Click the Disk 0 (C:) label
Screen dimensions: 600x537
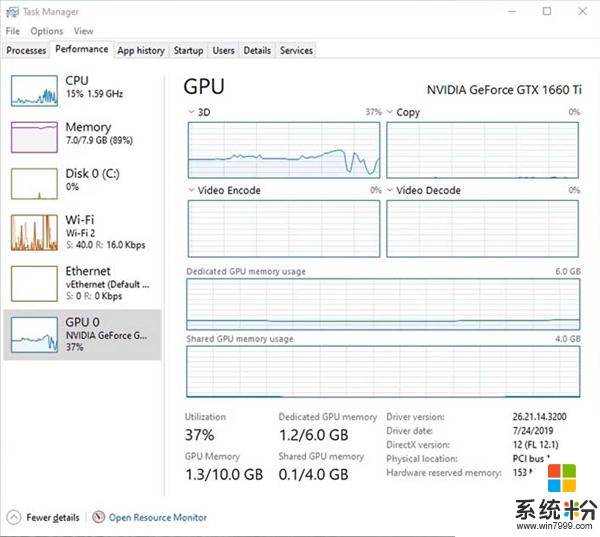point(93,173)
